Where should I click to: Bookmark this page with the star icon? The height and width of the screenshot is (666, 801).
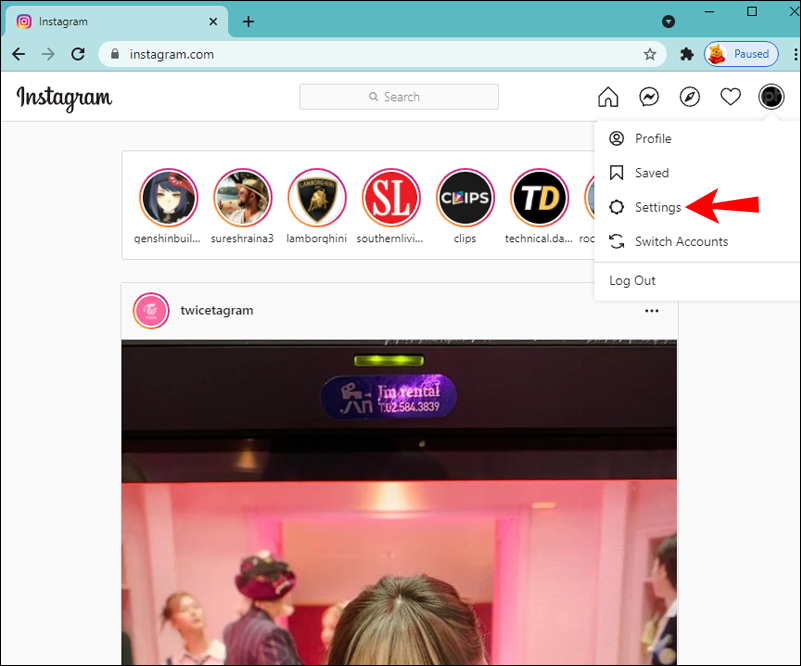[x=649, y=54]
